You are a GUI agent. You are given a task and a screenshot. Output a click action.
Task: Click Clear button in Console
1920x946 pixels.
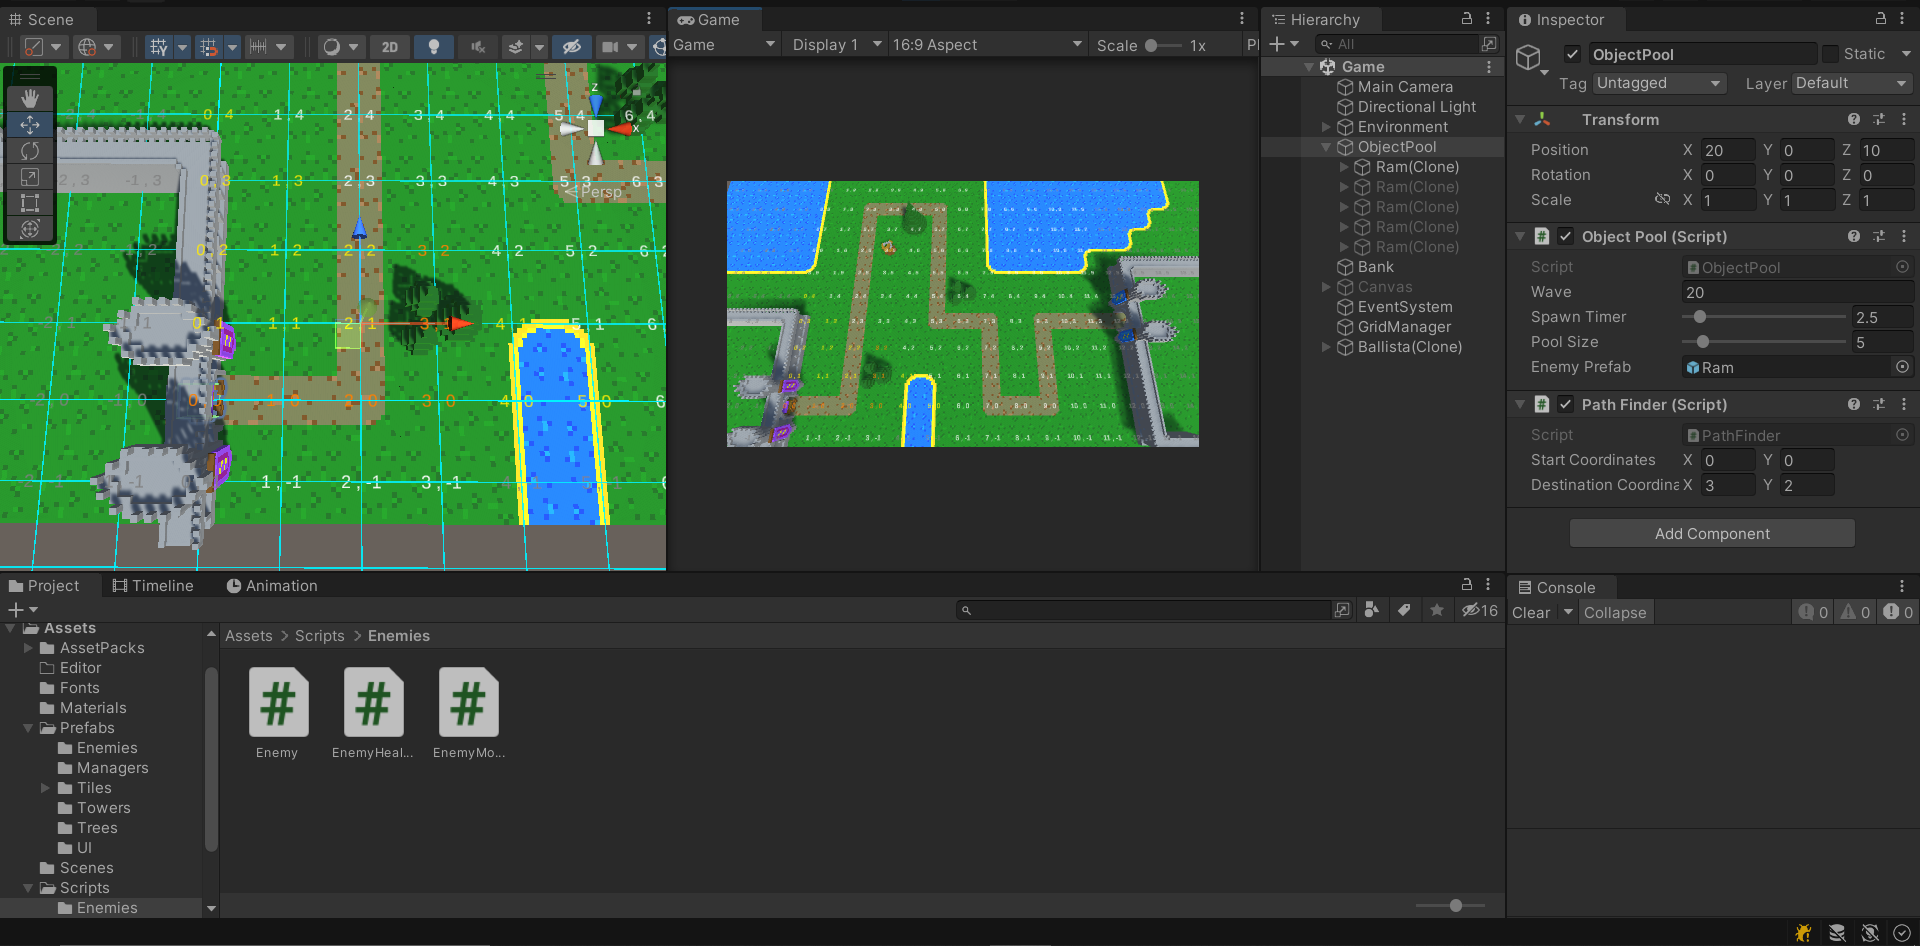click(x=1531, y=612)
